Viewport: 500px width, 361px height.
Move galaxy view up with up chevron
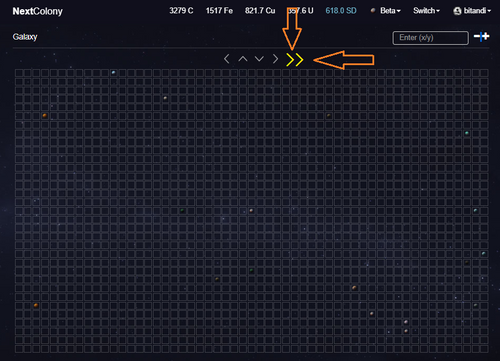tap(243, 59)
